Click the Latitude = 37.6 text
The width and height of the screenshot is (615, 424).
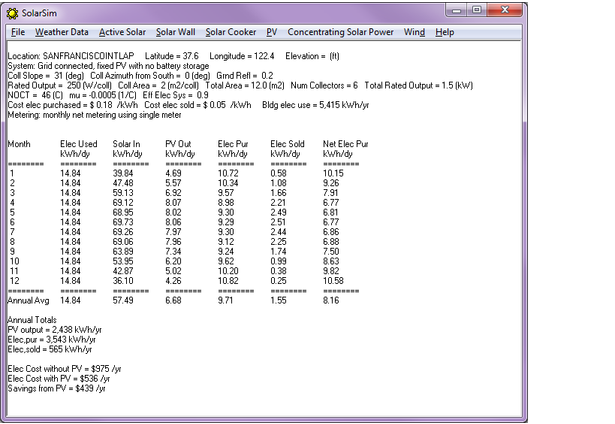click(x=172, y=56)
